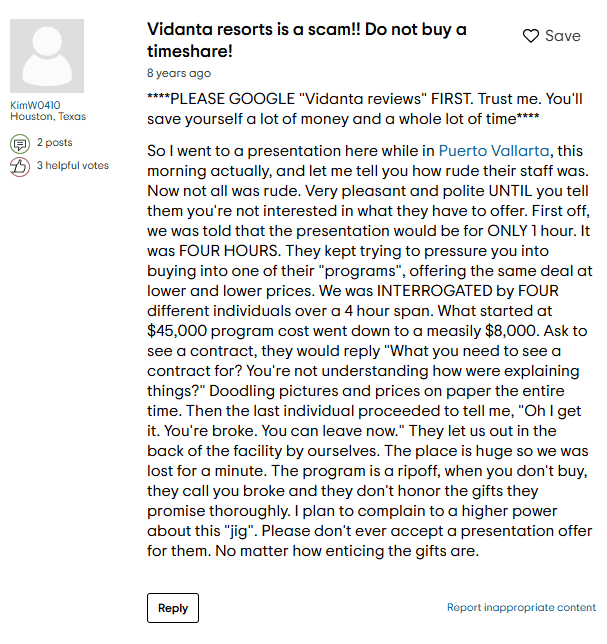Click the "Houston, Texas" location text
The height and width of the screenshot is (644, 607).
48,116
